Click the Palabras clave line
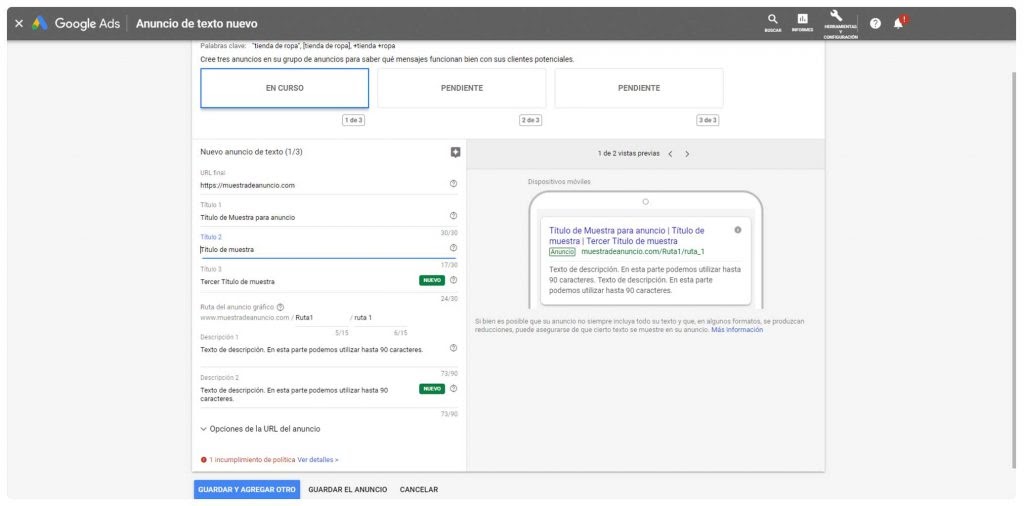This screenshot has width=1024, height=506. (x=298, y=46)
